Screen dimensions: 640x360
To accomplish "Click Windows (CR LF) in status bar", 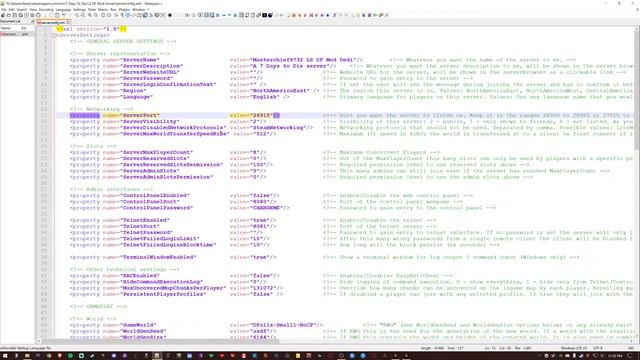I will [573, 348].
